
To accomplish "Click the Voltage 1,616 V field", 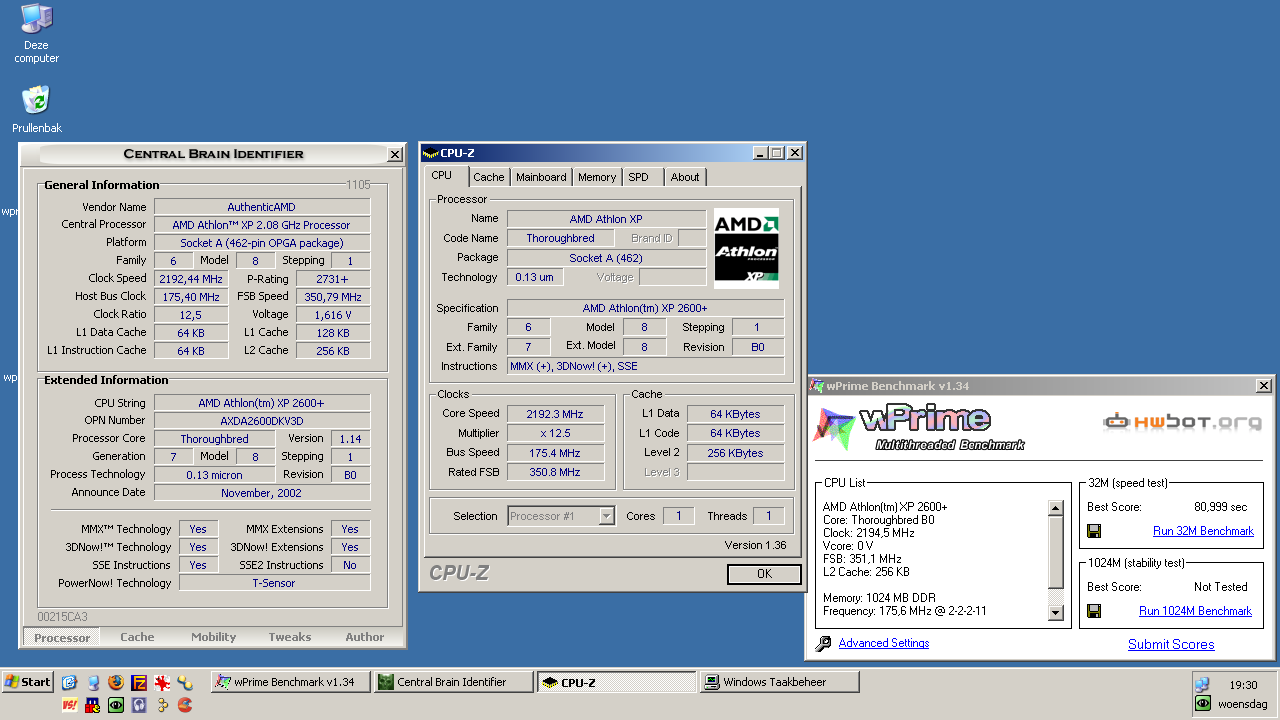I will coord(332,315).
